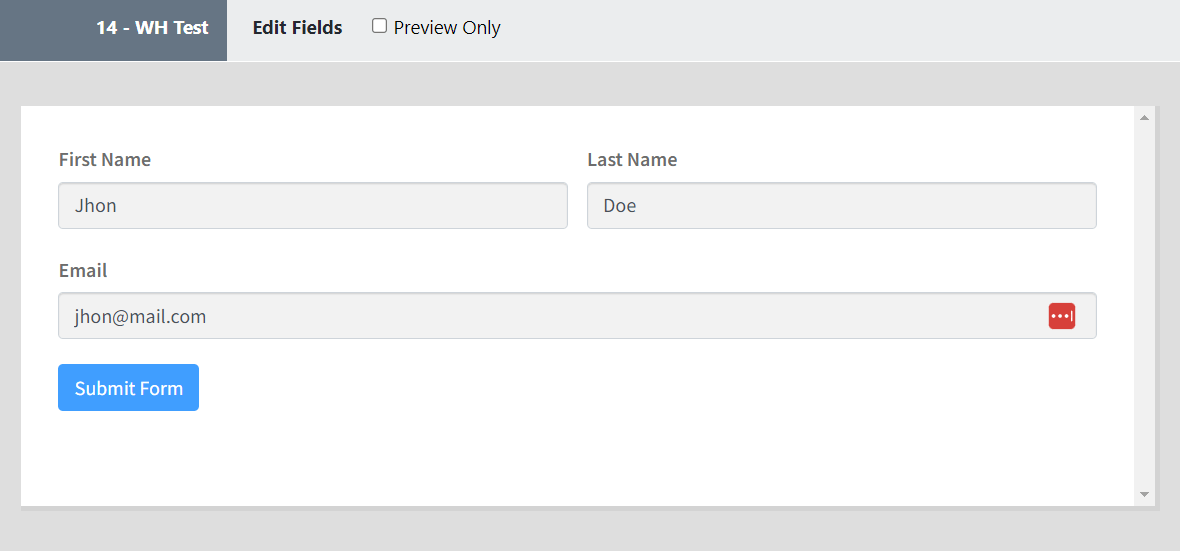Click the red password manager icon
1180x551 pixels.
(1061, 316)
